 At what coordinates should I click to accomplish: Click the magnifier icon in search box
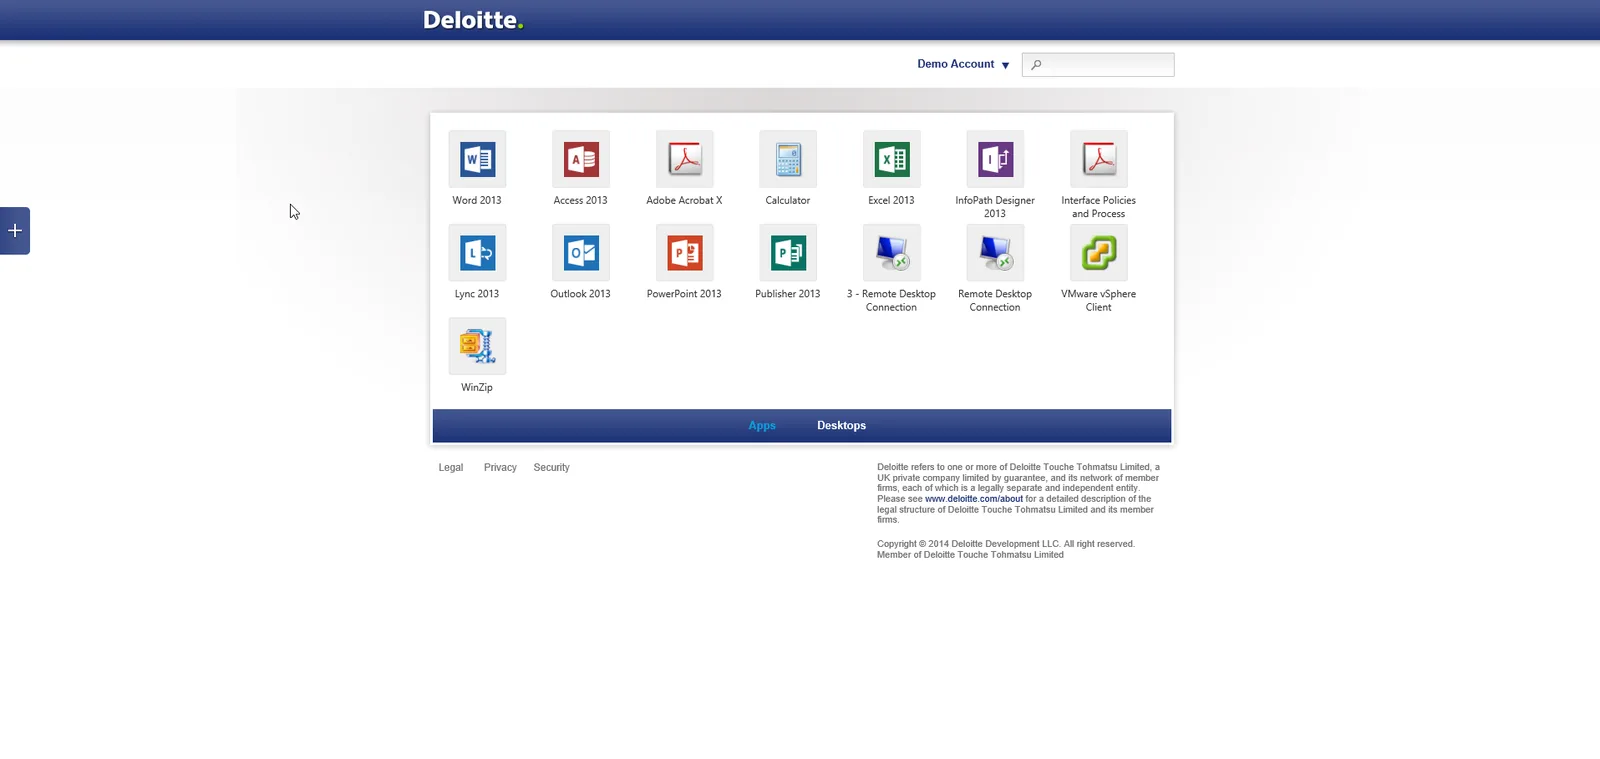point(1036,65)
